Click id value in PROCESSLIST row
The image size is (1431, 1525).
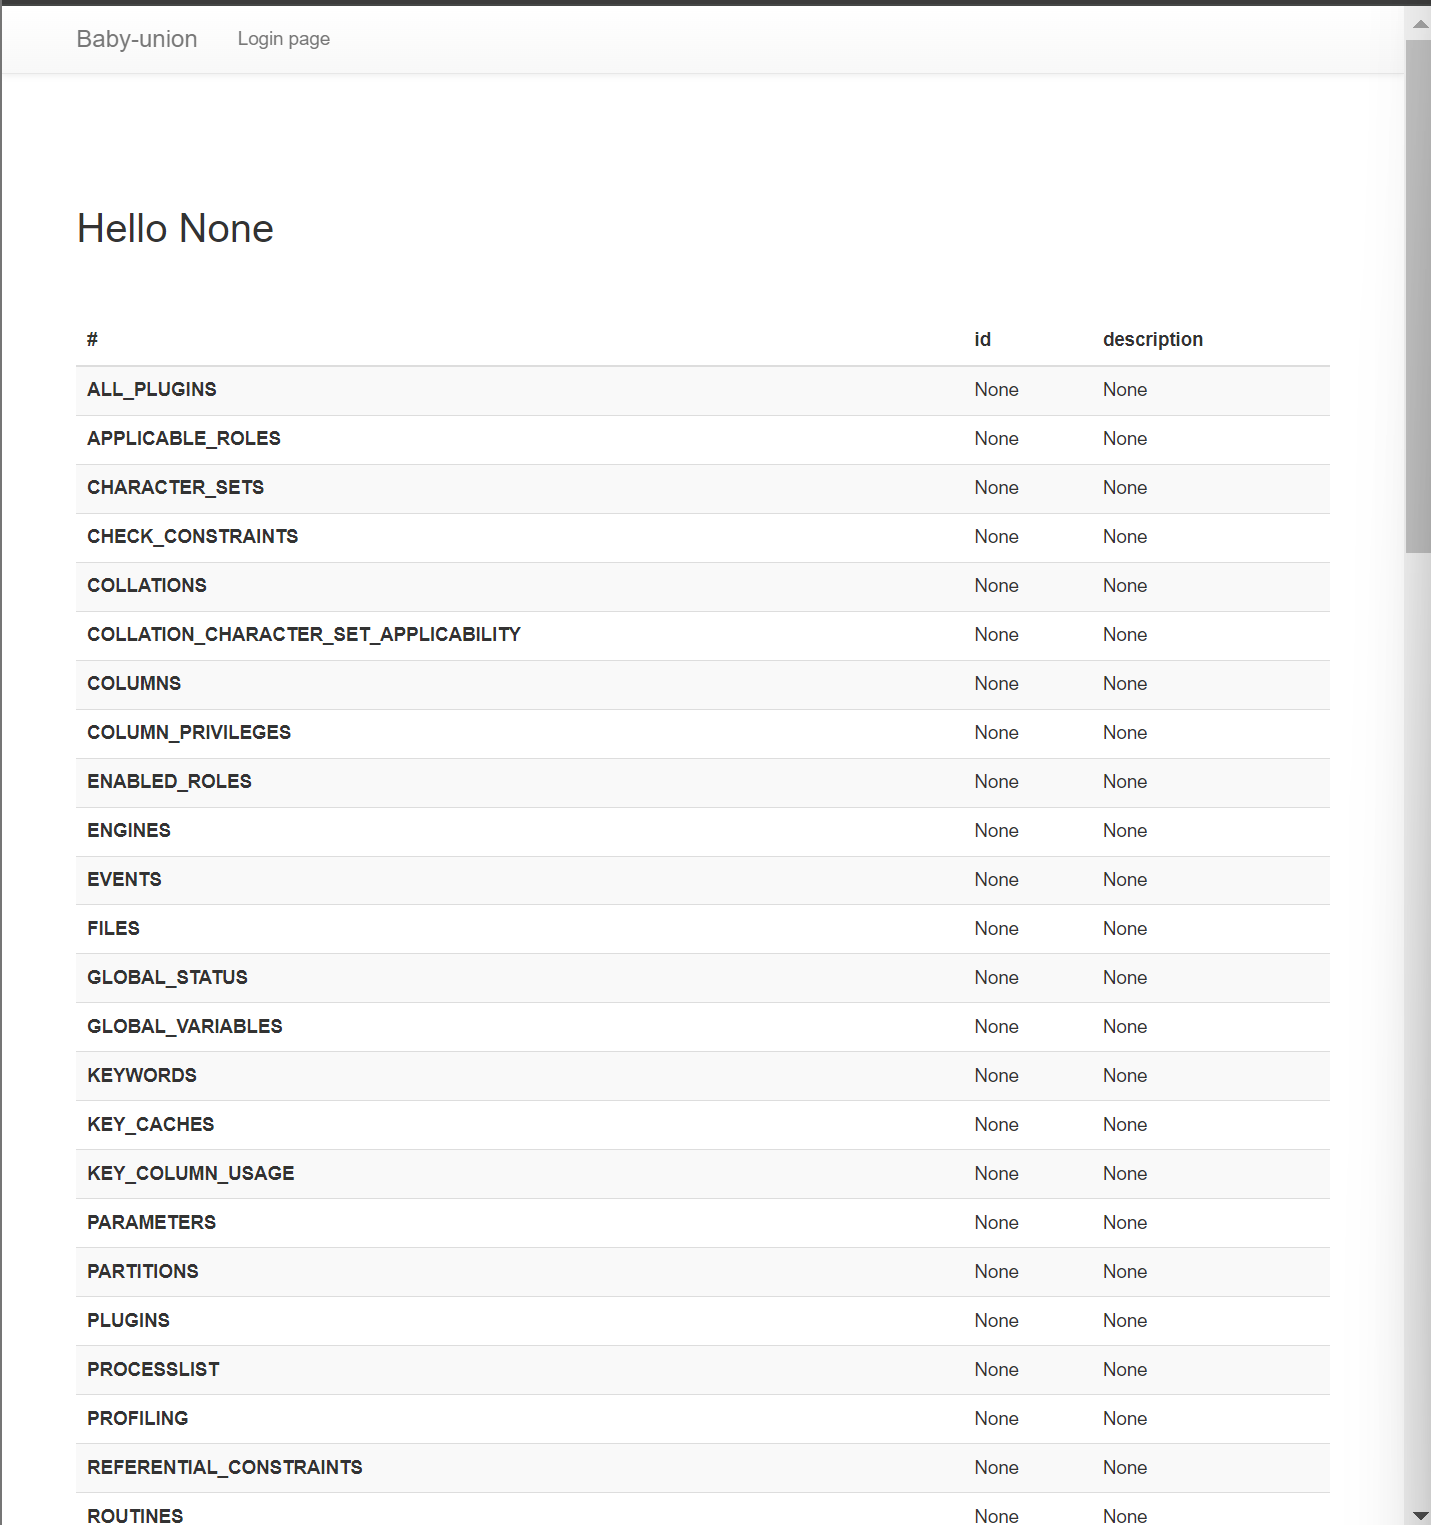pyautogui.click(x=997, y=1370)
